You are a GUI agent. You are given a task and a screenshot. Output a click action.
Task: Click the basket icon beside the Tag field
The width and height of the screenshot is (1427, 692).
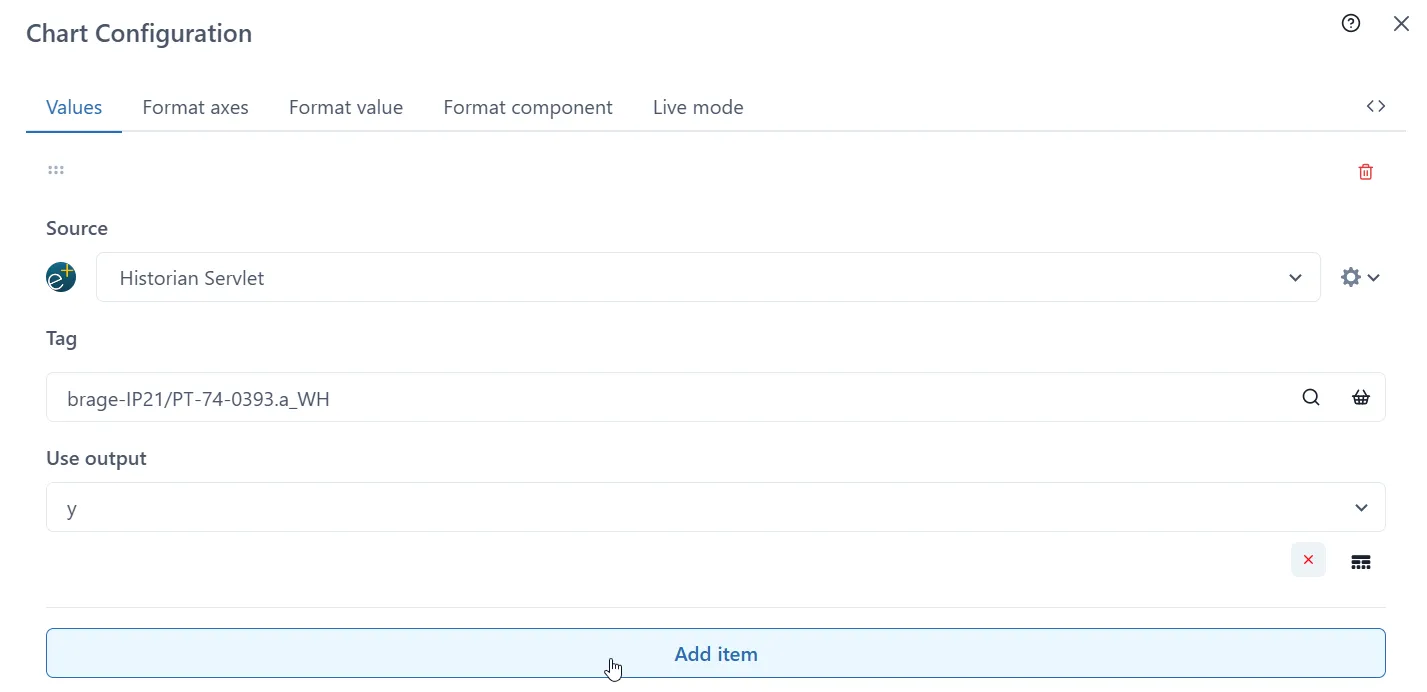click(x=1360, y=397)
